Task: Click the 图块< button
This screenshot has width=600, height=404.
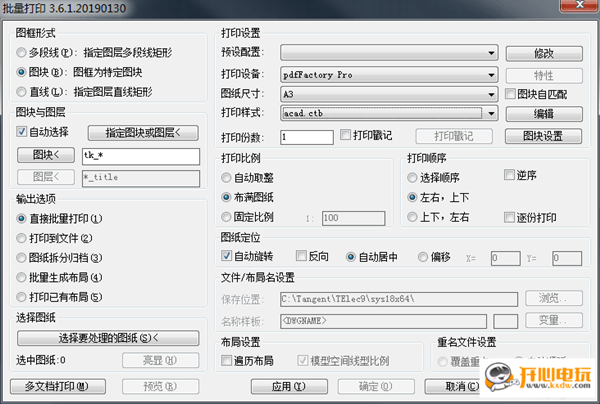Action: [46, 155]
